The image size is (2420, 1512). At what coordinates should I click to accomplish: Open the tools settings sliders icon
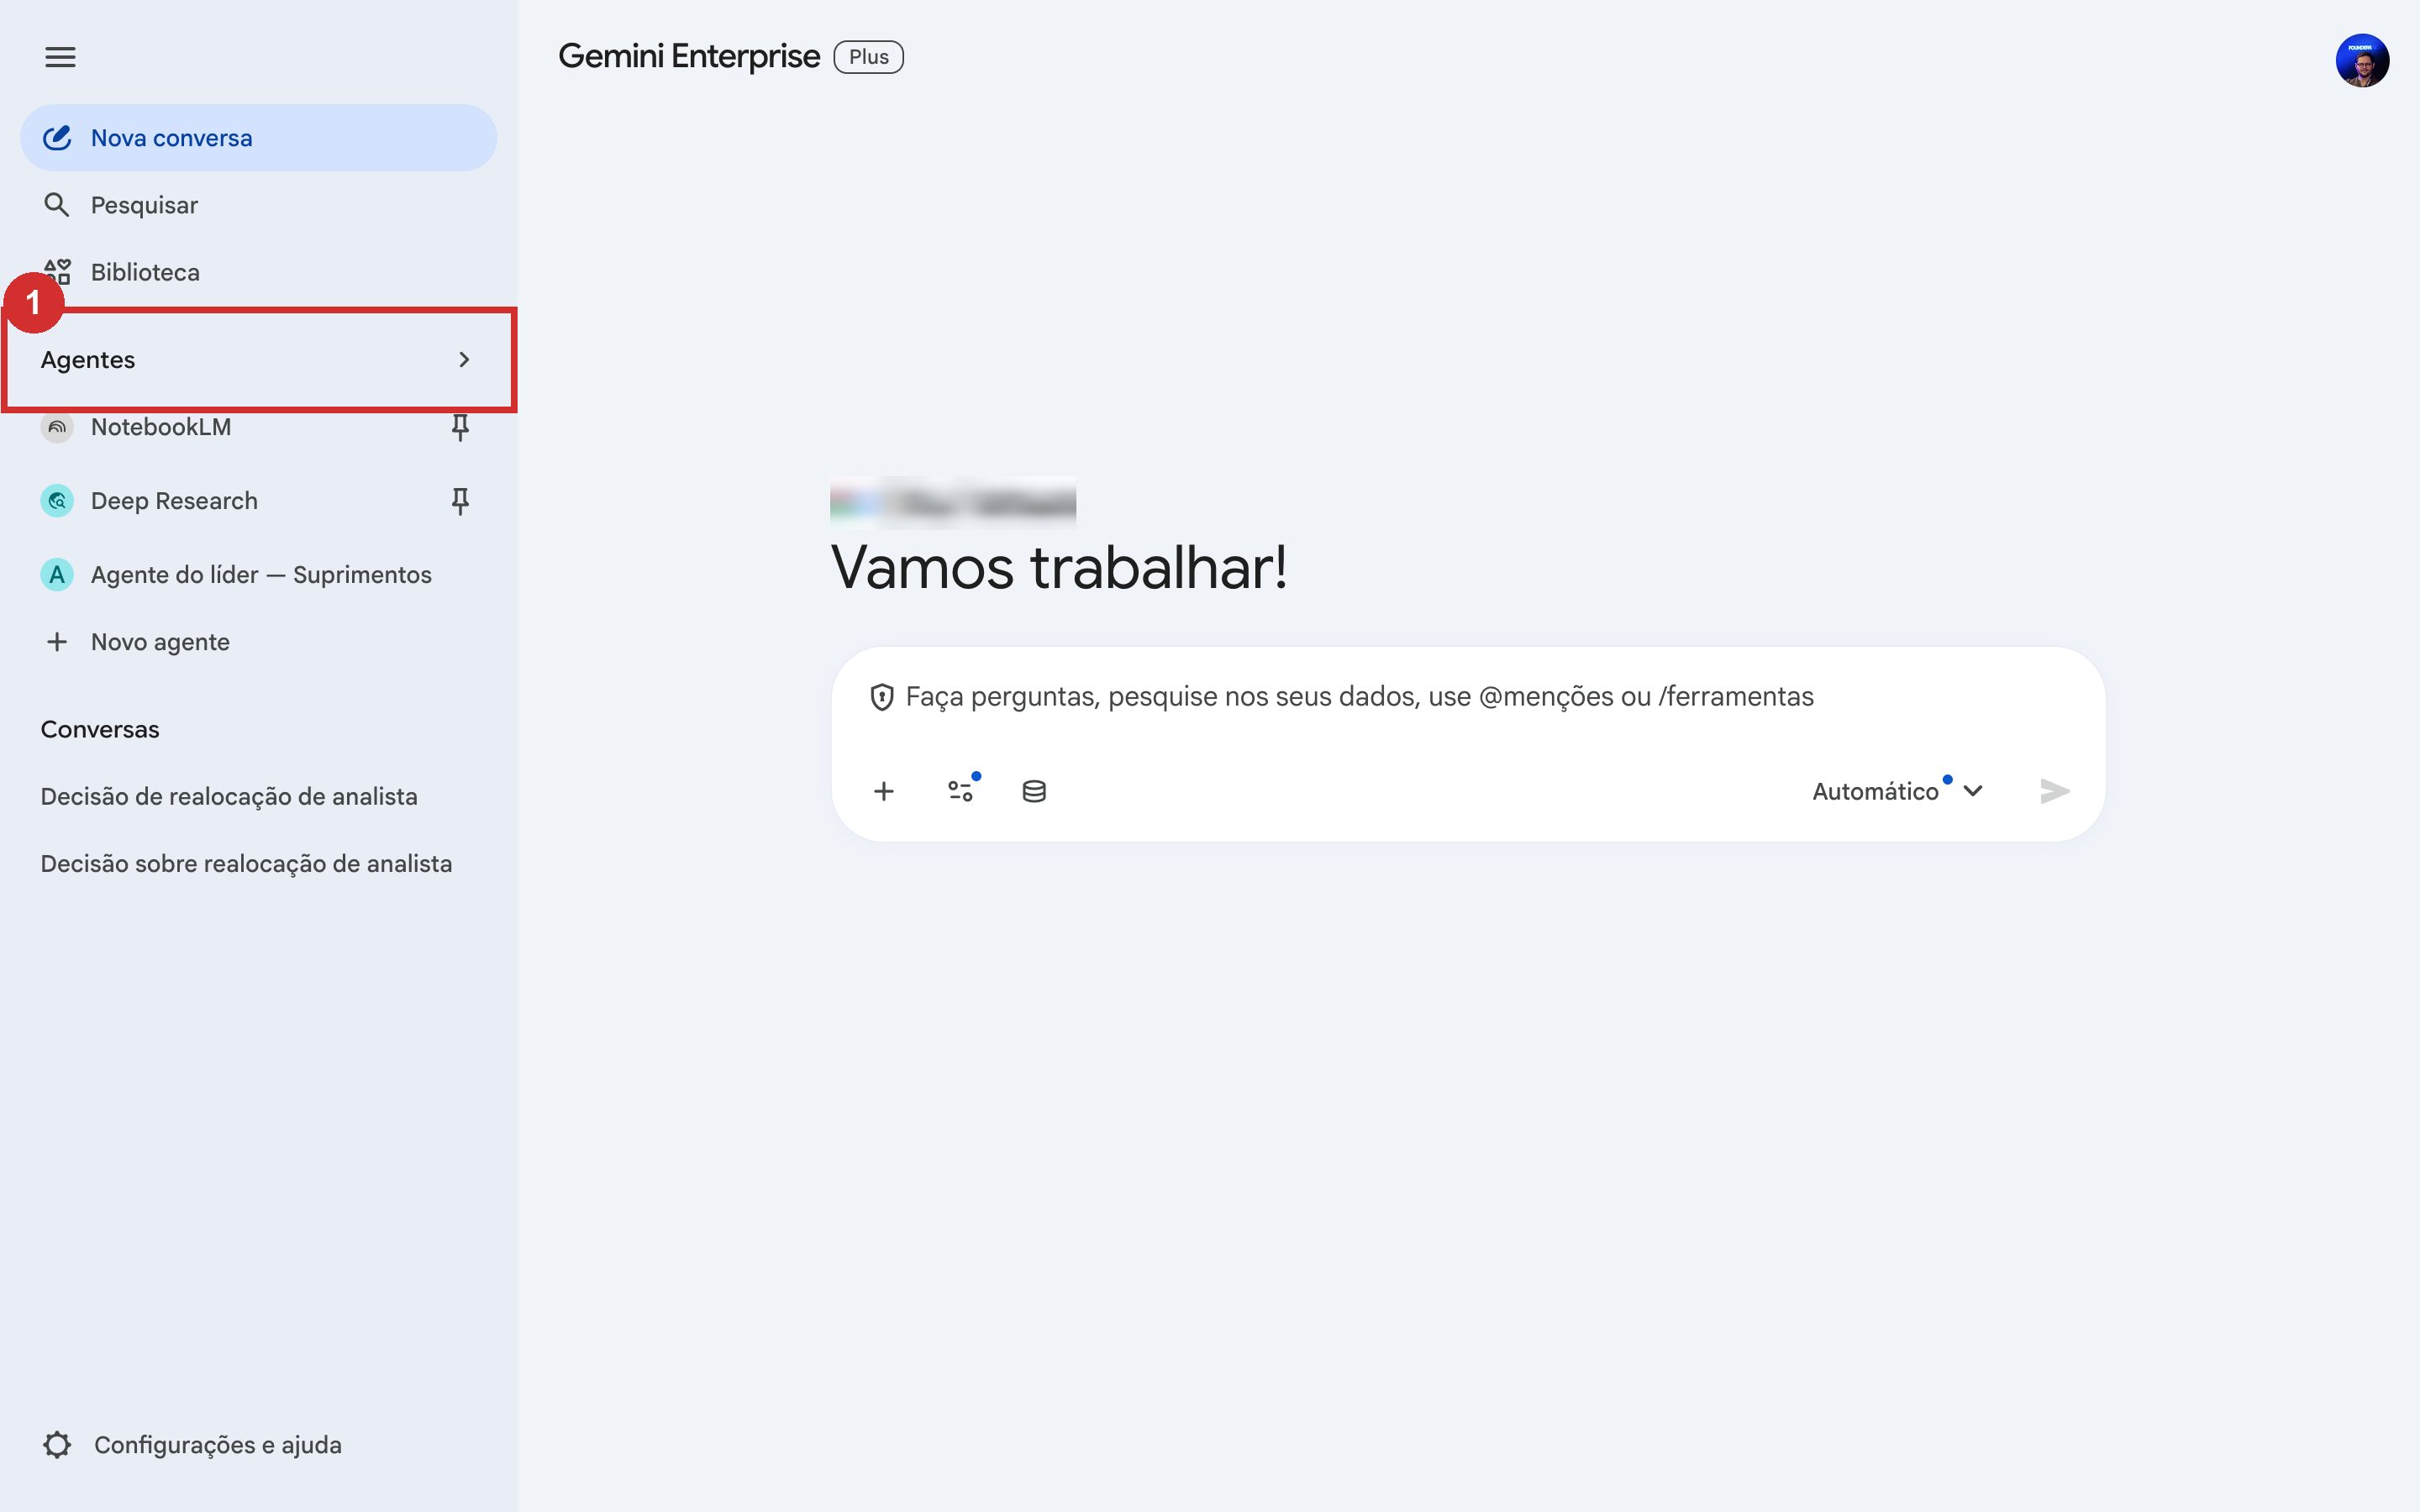(x=961, y=790)
